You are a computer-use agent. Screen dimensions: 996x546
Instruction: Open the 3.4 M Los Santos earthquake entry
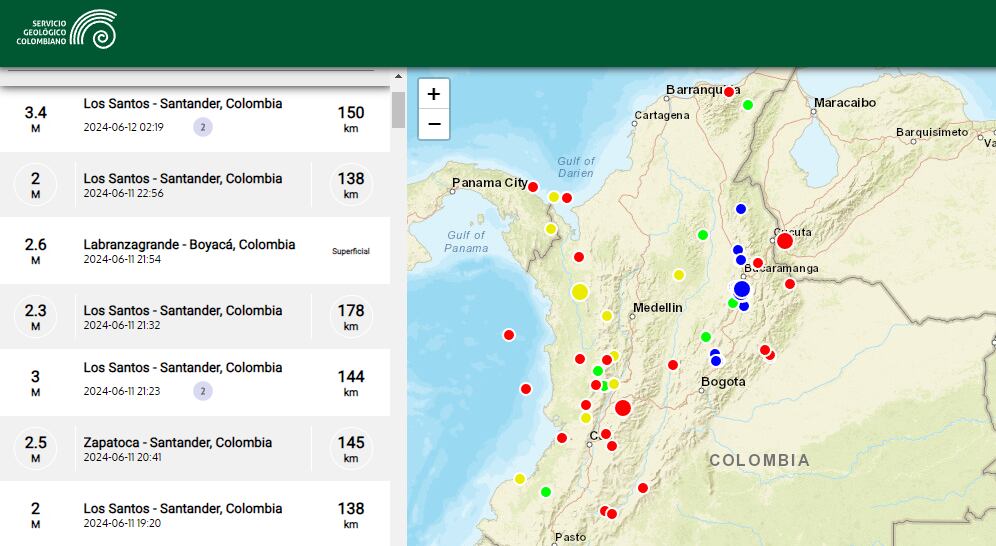tap(195, 119)
